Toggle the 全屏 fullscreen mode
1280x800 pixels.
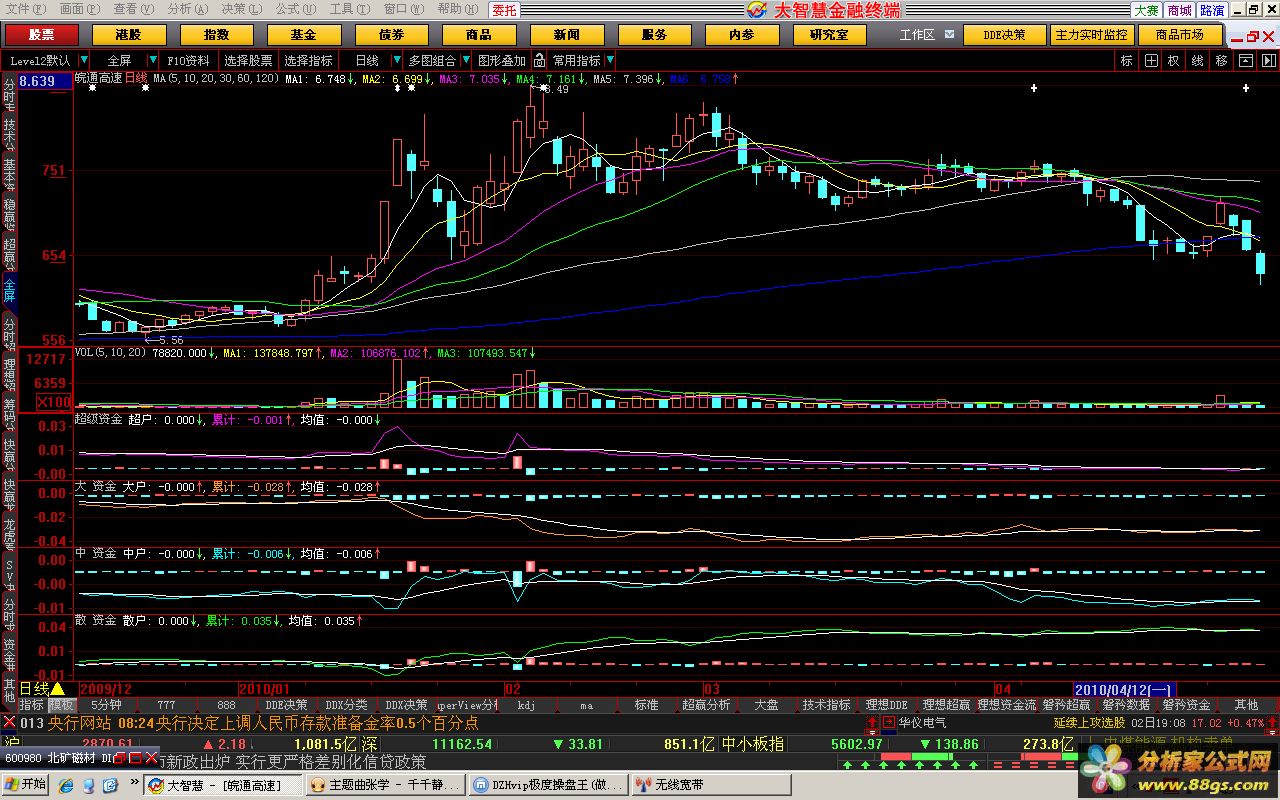coord(119,60)
